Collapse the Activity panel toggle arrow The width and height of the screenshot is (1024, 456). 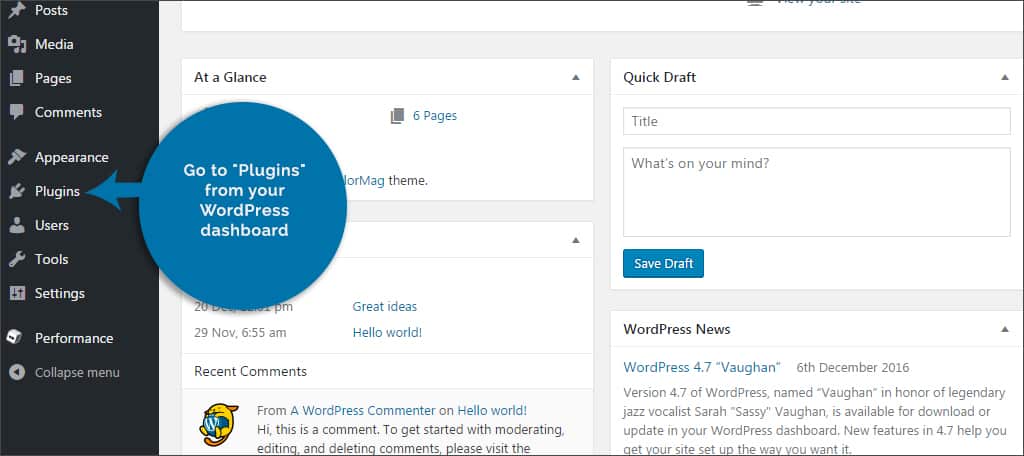575,240
